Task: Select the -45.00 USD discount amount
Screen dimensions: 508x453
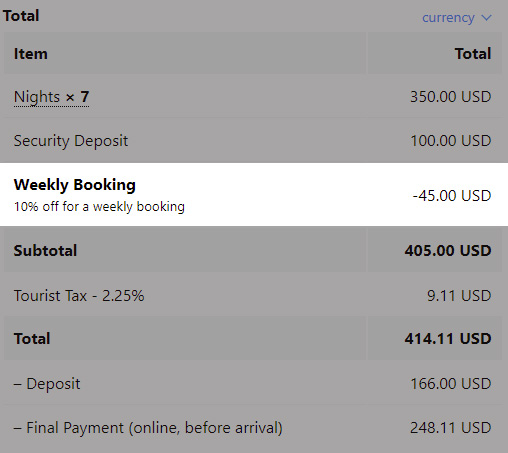Action: point(452,196)
